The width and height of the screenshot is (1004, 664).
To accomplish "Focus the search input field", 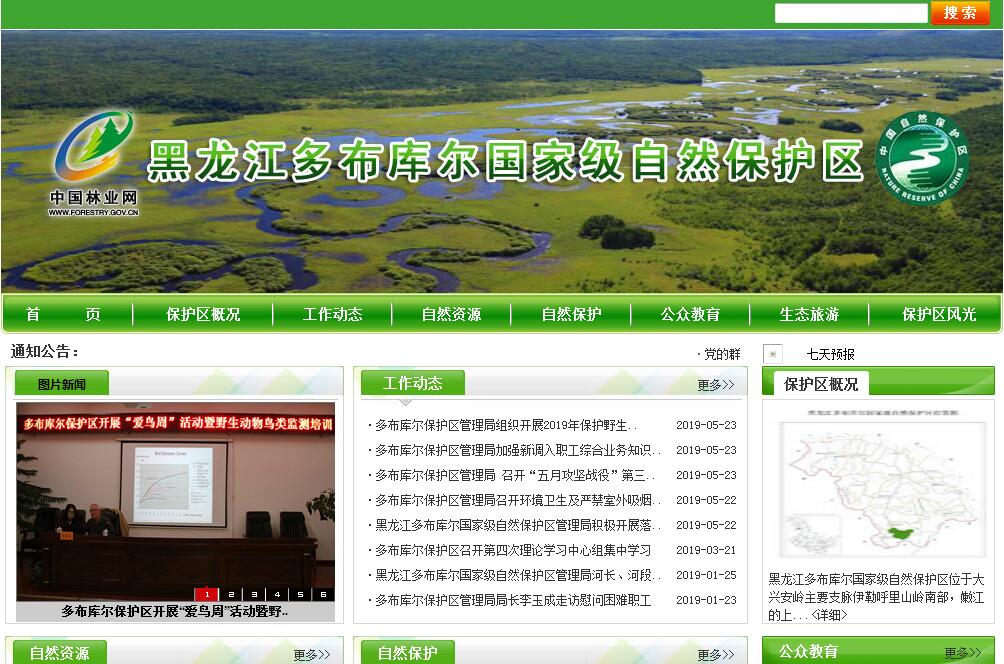I will pos(850,13).
